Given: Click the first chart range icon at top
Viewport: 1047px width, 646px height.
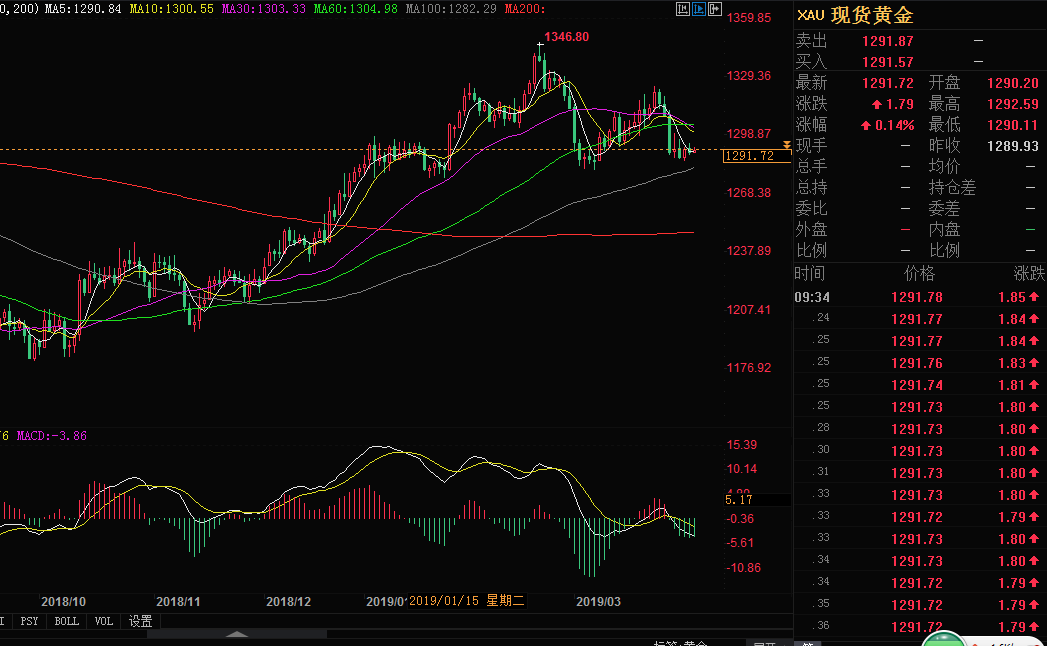Looking at the screenshot, I should click(683, 9).
